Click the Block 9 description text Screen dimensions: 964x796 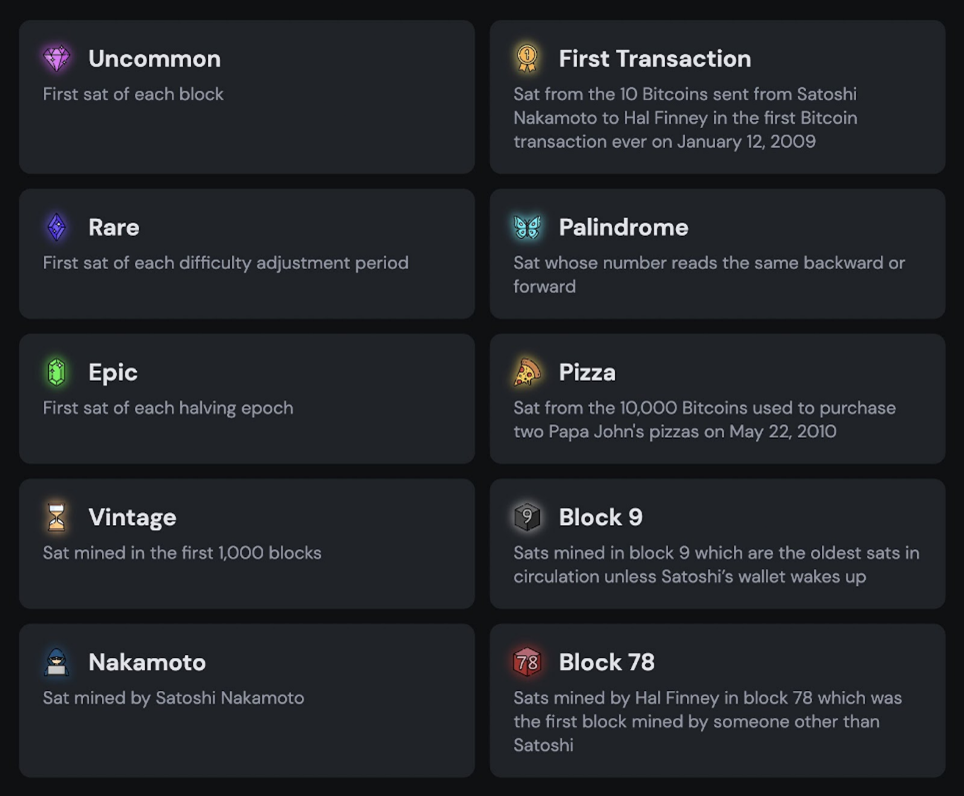coord(716,564)
